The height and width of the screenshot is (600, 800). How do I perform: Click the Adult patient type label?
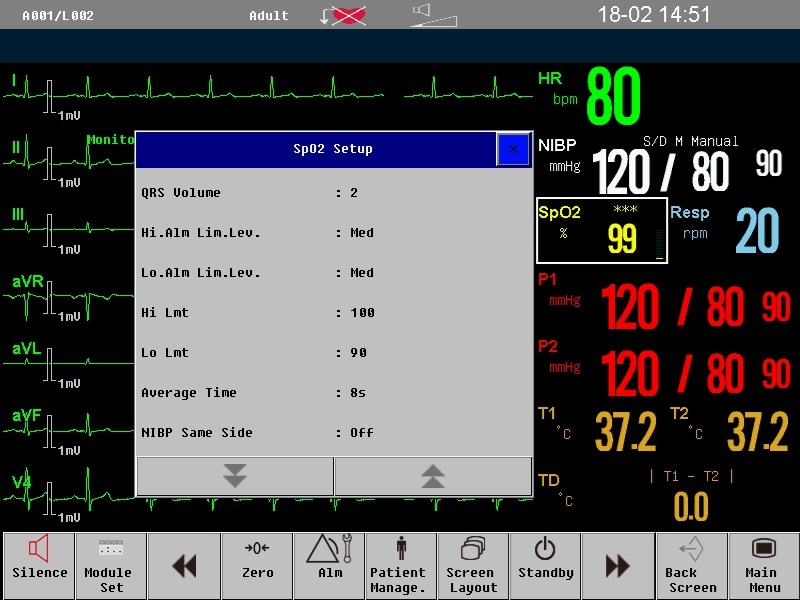[269, 16]
